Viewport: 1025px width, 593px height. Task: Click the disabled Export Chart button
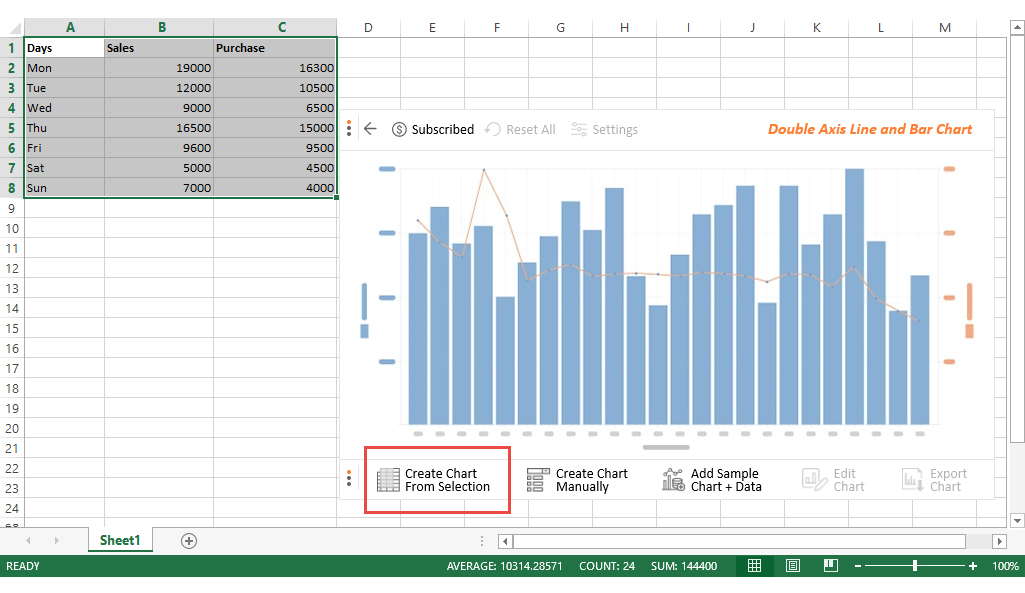pyautogui.click(x=934, y=480)
